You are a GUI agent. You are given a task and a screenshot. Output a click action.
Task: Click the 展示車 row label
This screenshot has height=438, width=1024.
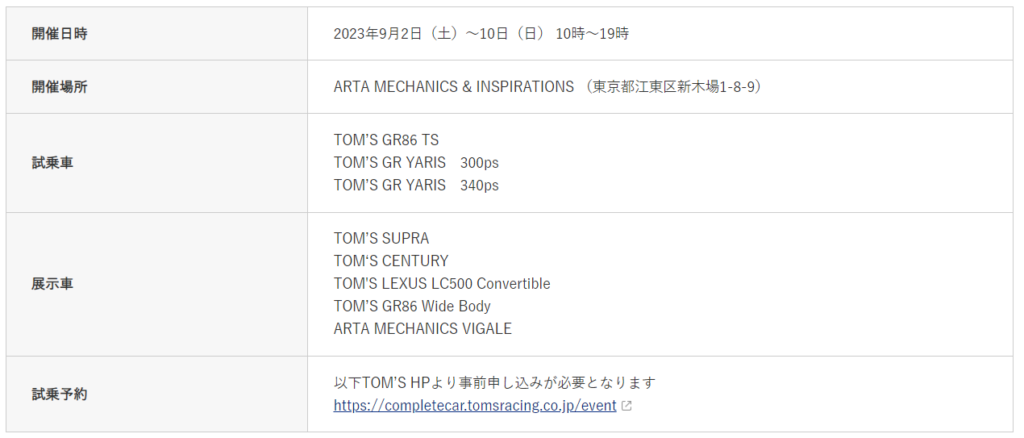[53, 284]
